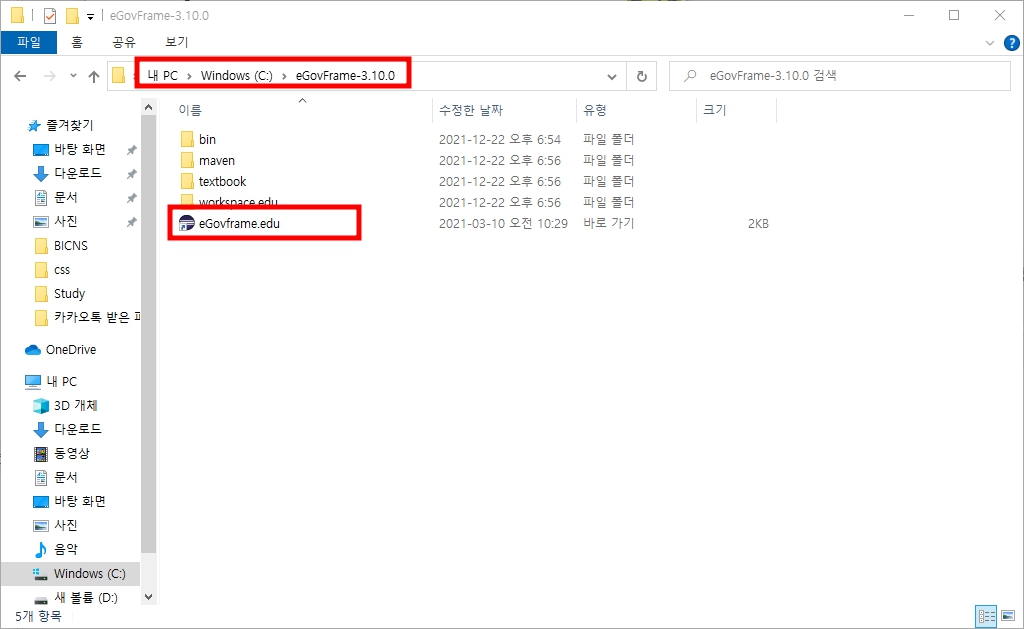Select the eGovframe.edu file name

pos(239,223)
